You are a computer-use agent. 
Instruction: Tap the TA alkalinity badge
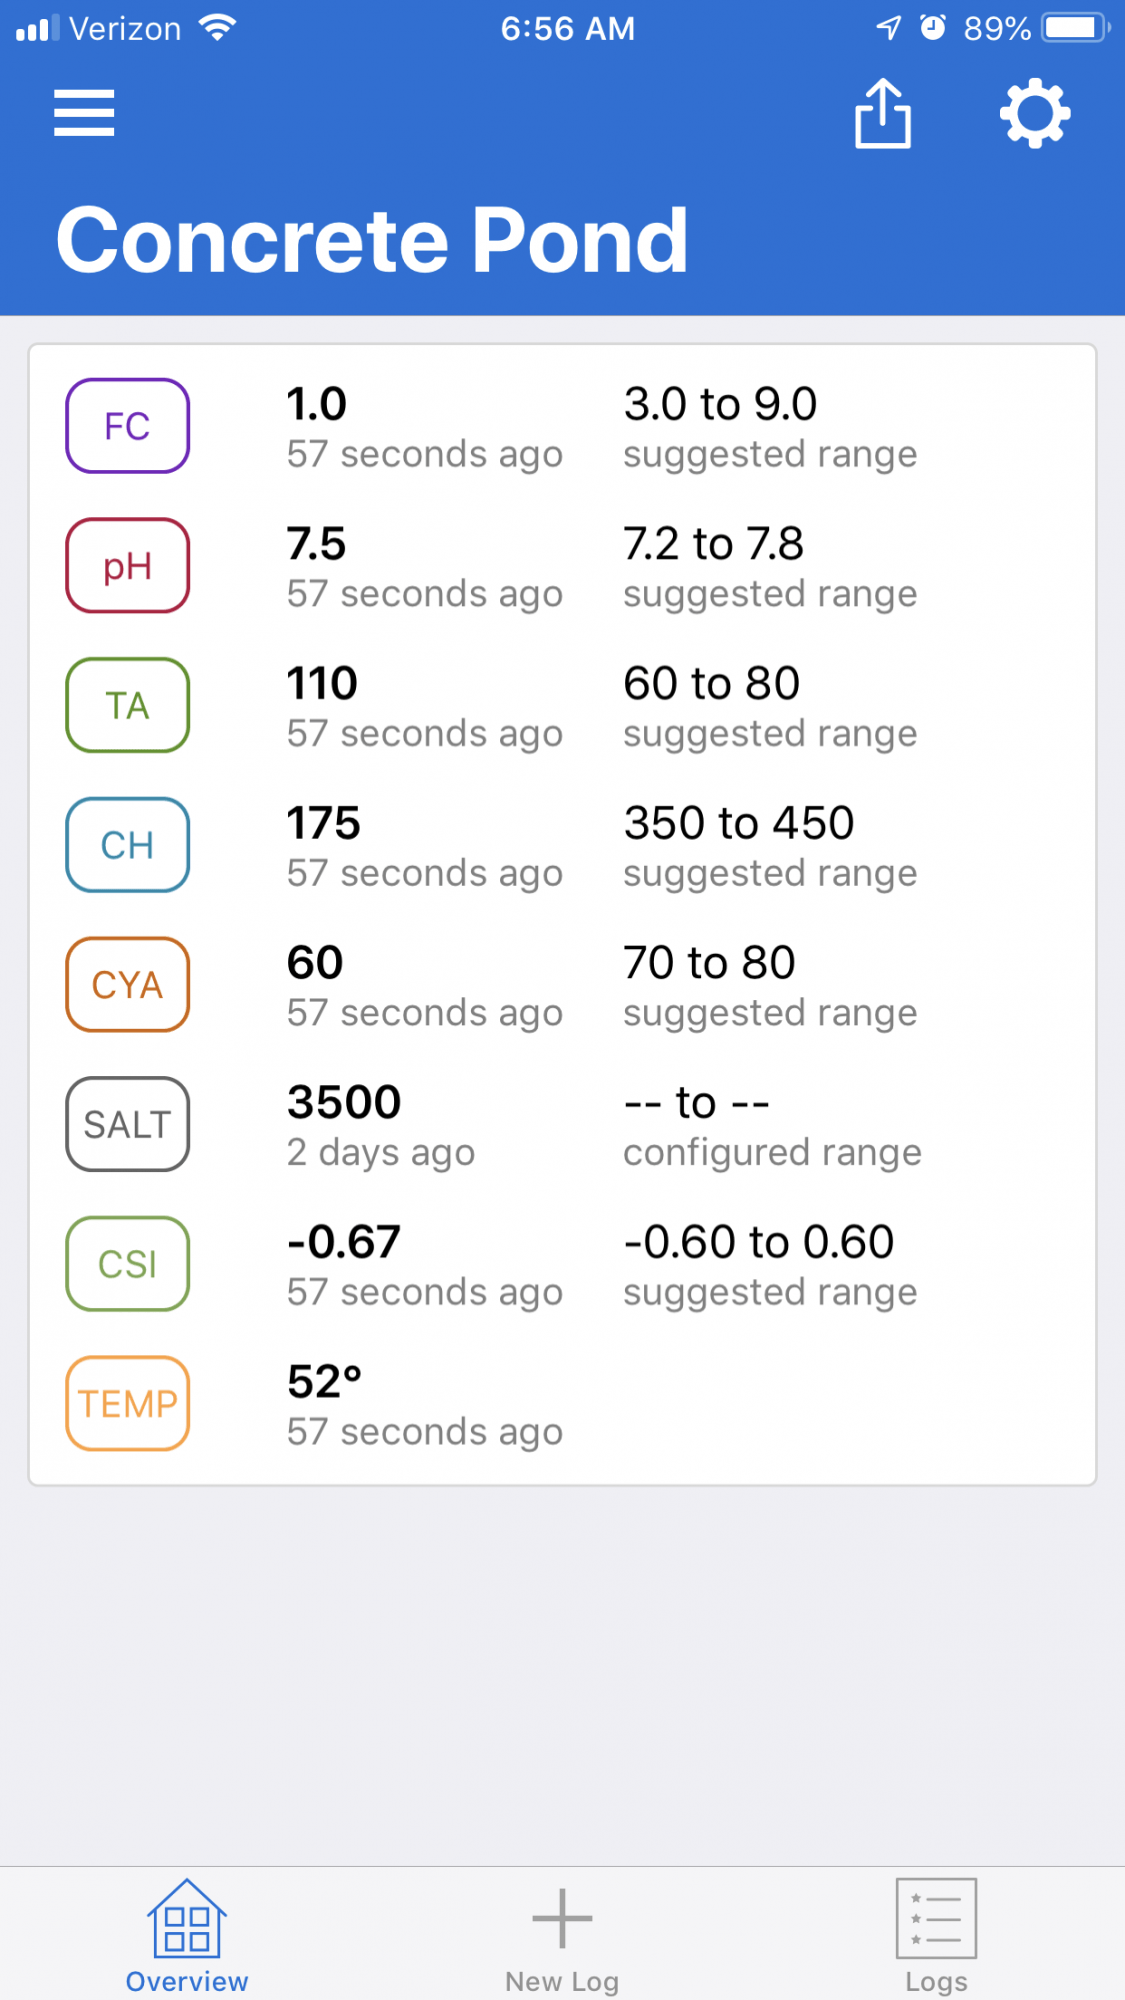128,705
